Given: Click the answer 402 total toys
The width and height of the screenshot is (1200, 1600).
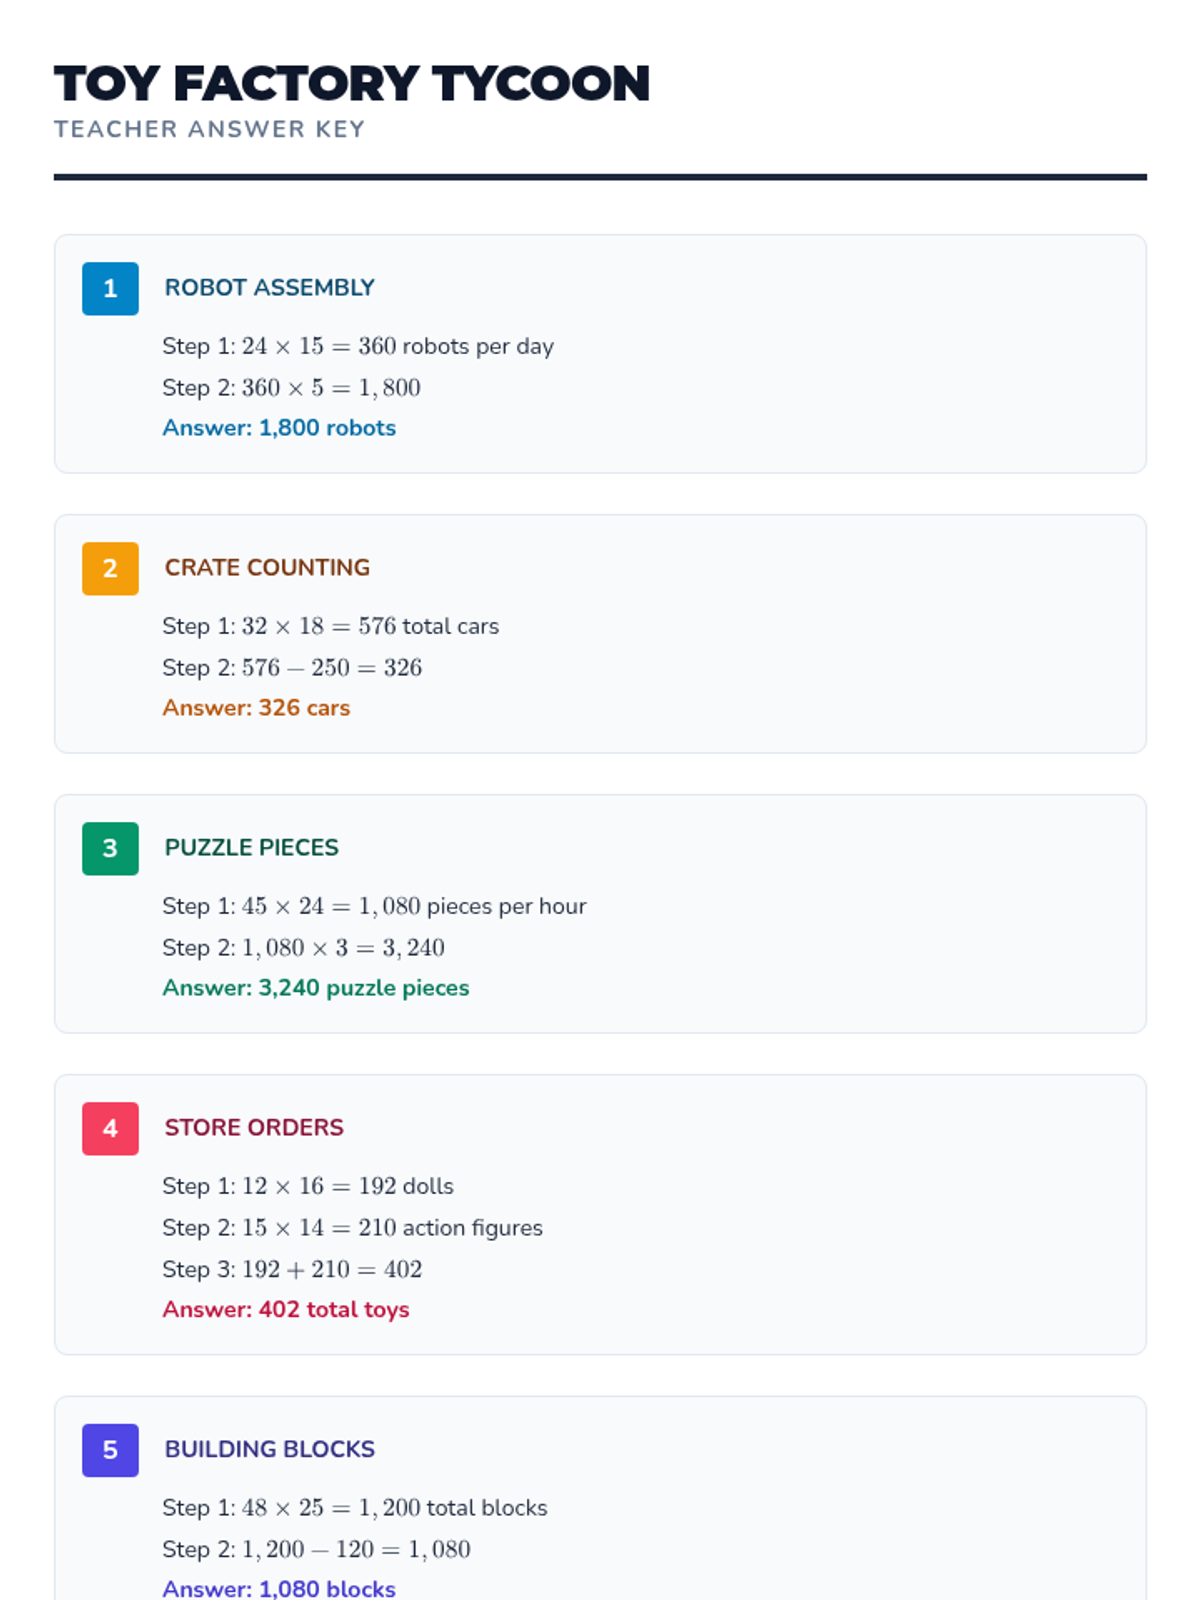Looking at the screenshot, I should [286, 1310].
